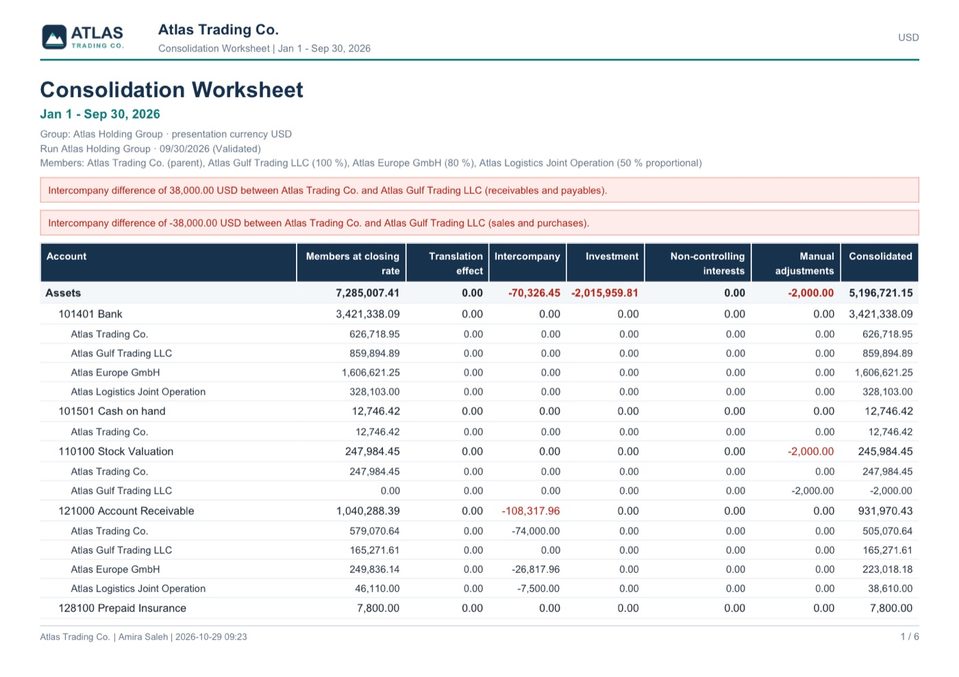Image resolution: width=959 pixels, height=677 pixels.
Task: Click the USD currency label in the header
Action: click(908, 37)
